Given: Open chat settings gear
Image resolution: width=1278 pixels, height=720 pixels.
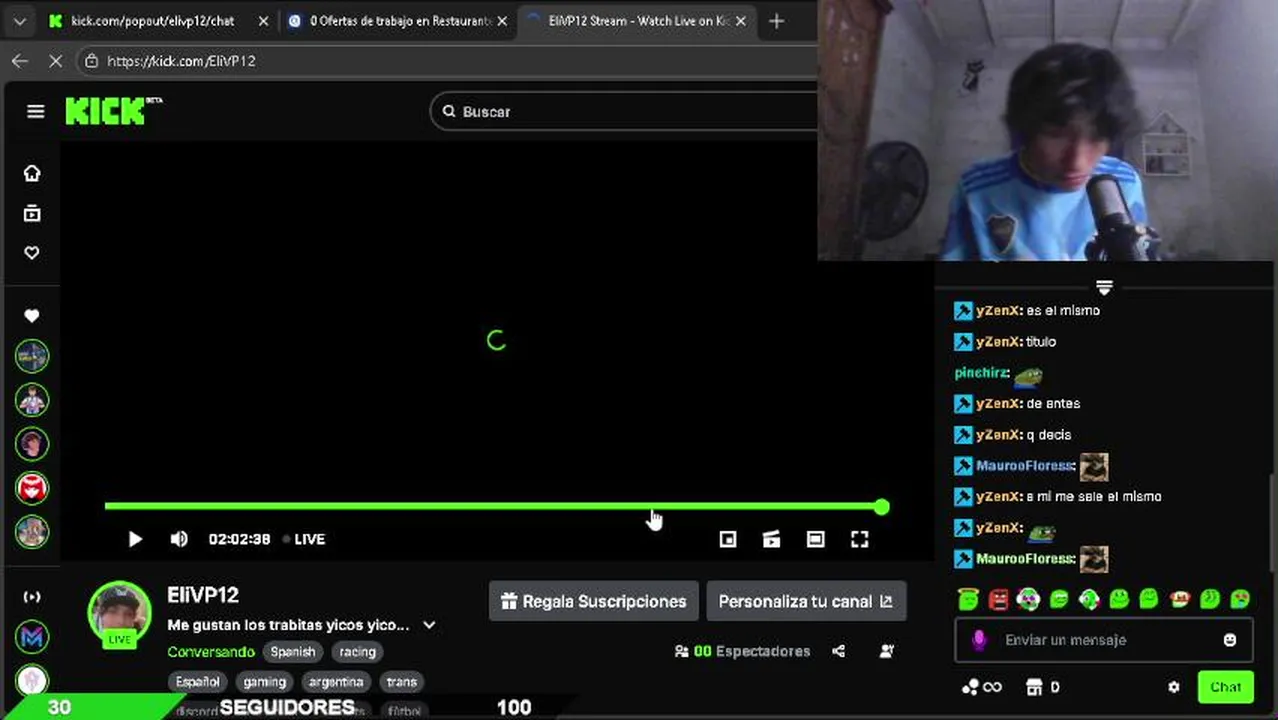Looking at the screenshot, I should (x=1174, y=687).
